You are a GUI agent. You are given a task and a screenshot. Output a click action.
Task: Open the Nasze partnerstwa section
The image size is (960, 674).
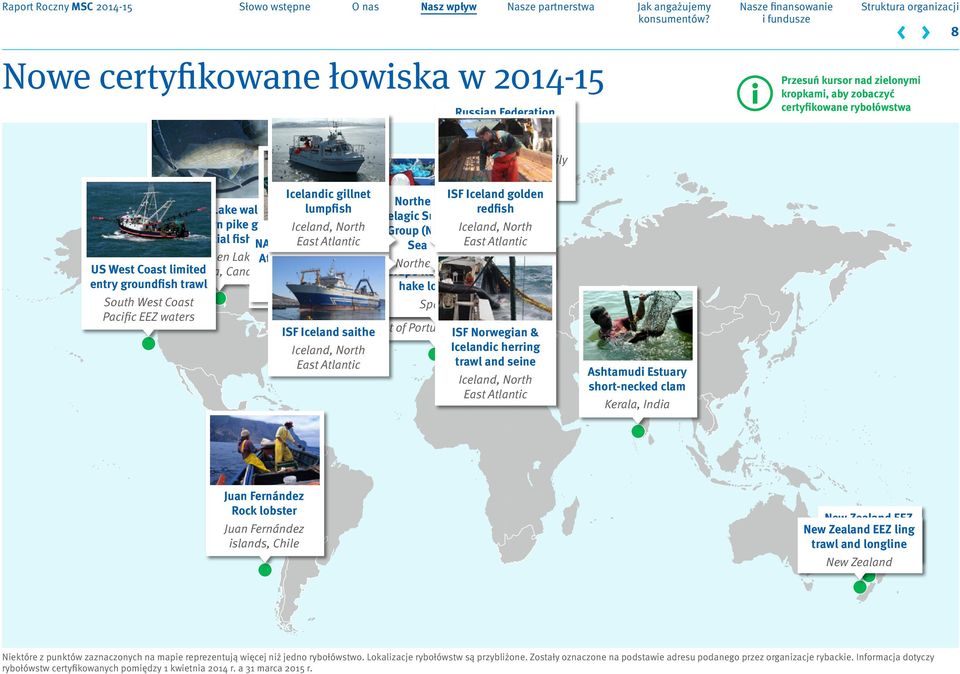tap(550, 7)
